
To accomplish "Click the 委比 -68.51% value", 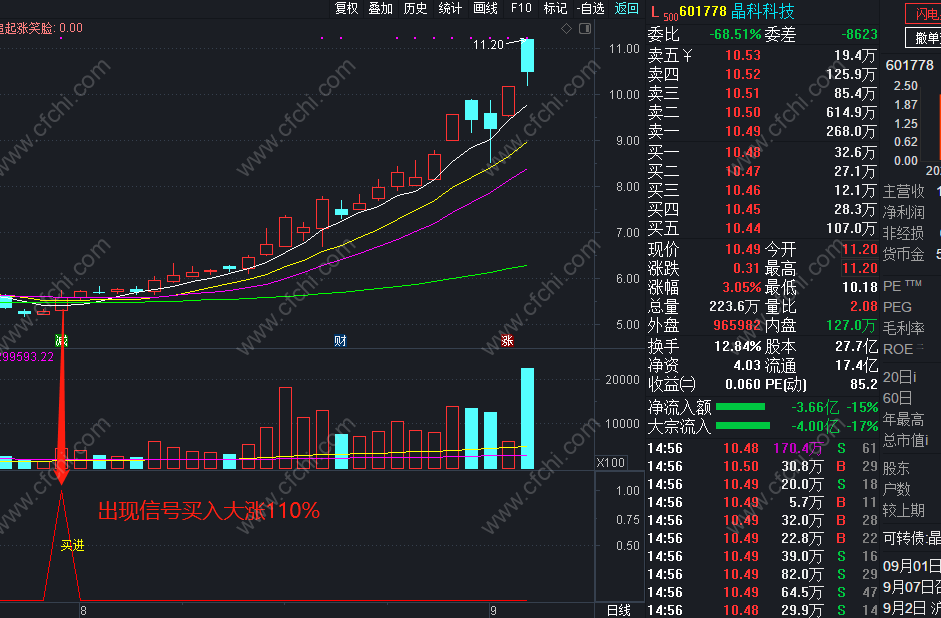I will click(735, 35).
